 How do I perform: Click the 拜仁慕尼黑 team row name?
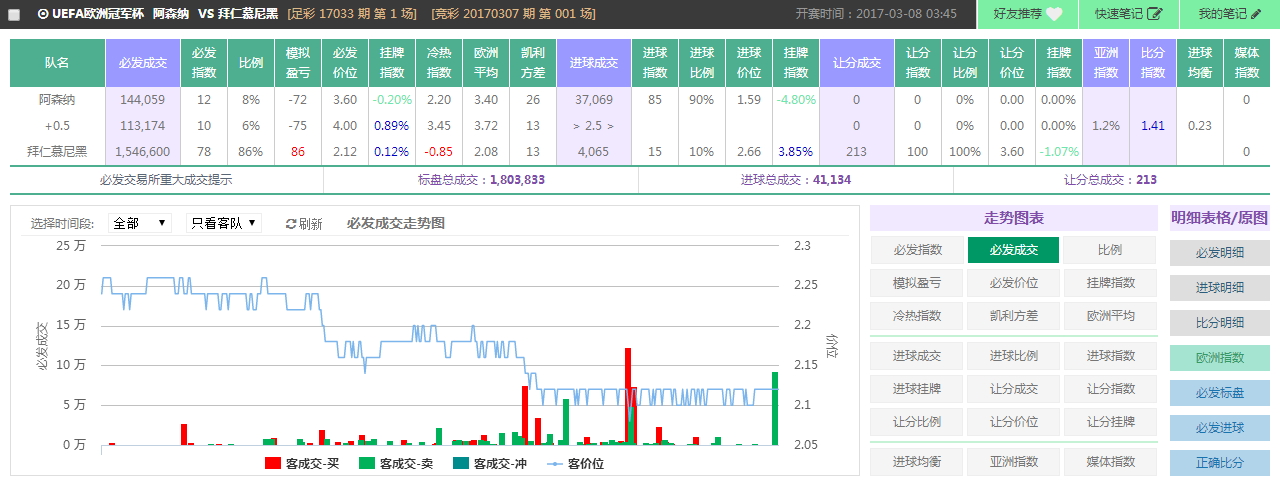point(57,151)
